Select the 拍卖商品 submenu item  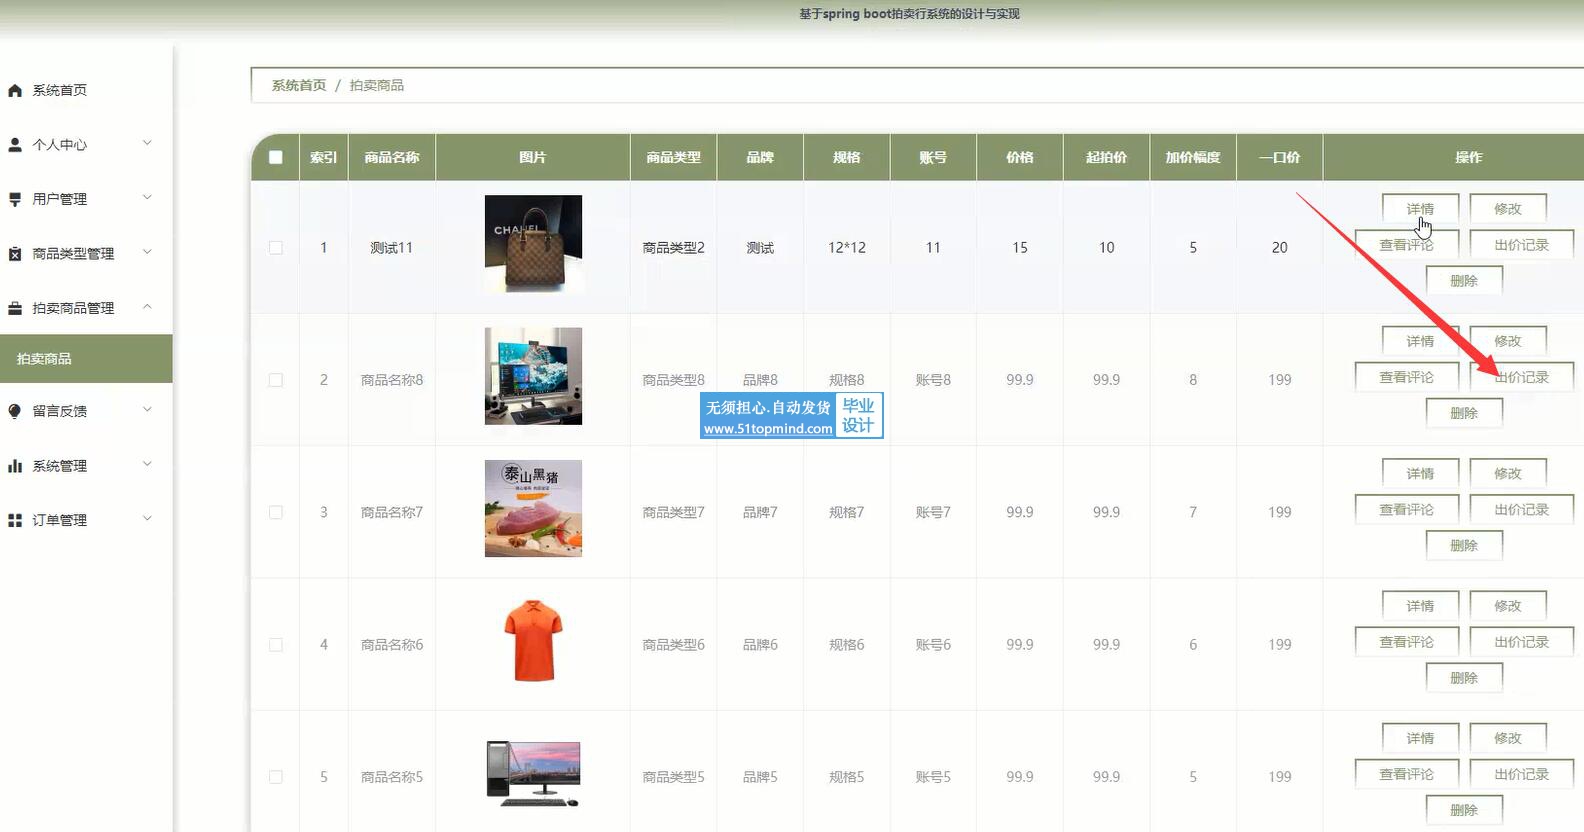pyautogui.click(x=86, y=359)
